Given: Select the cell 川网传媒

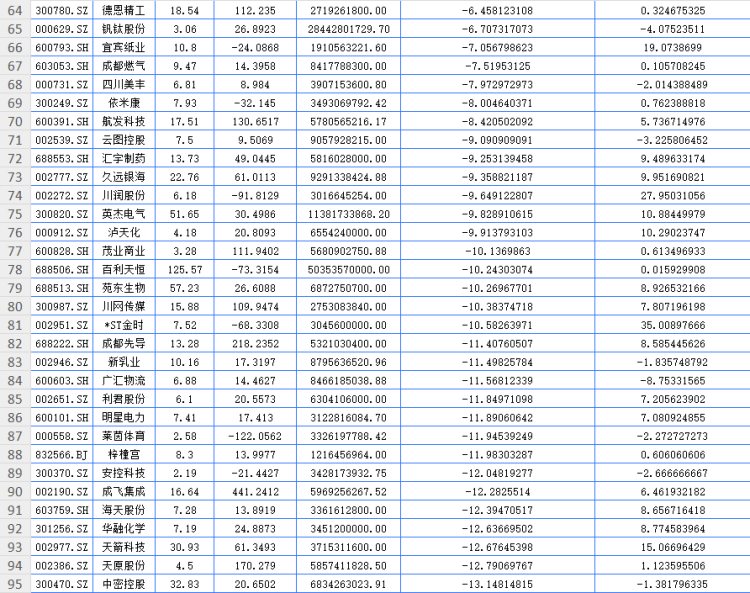Looking at the screenshot, I should click(x=124, y=307).
